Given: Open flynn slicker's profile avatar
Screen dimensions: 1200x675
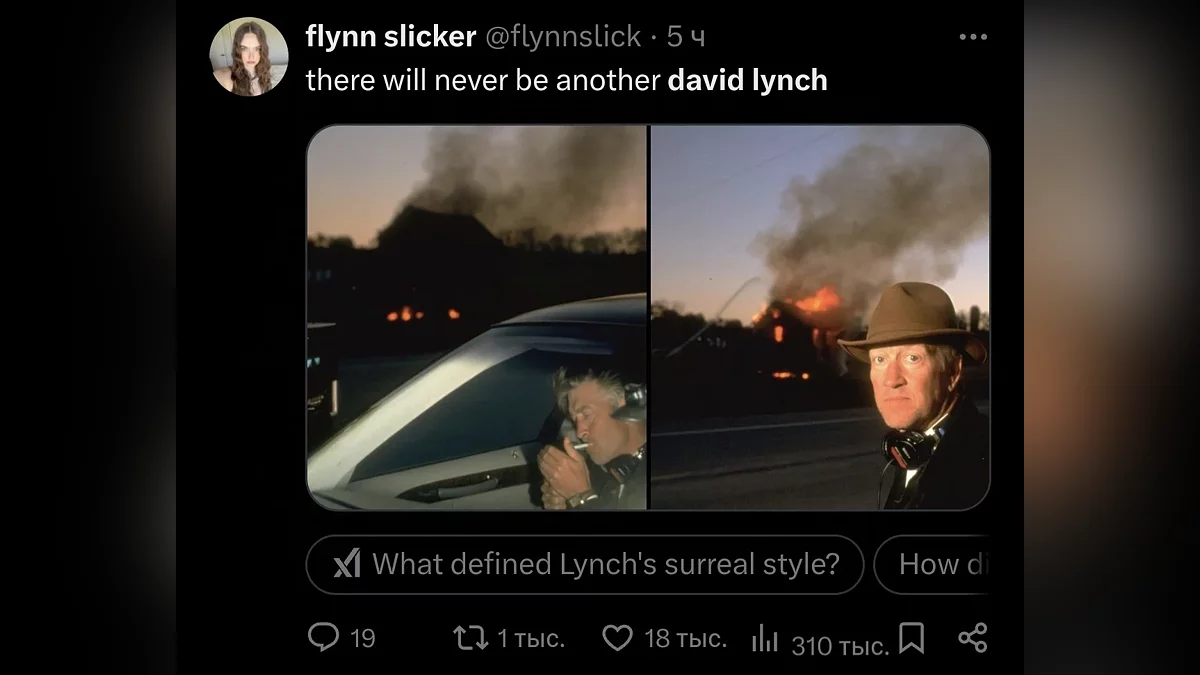Looking at the screenshot, I should tap(249, 57).
